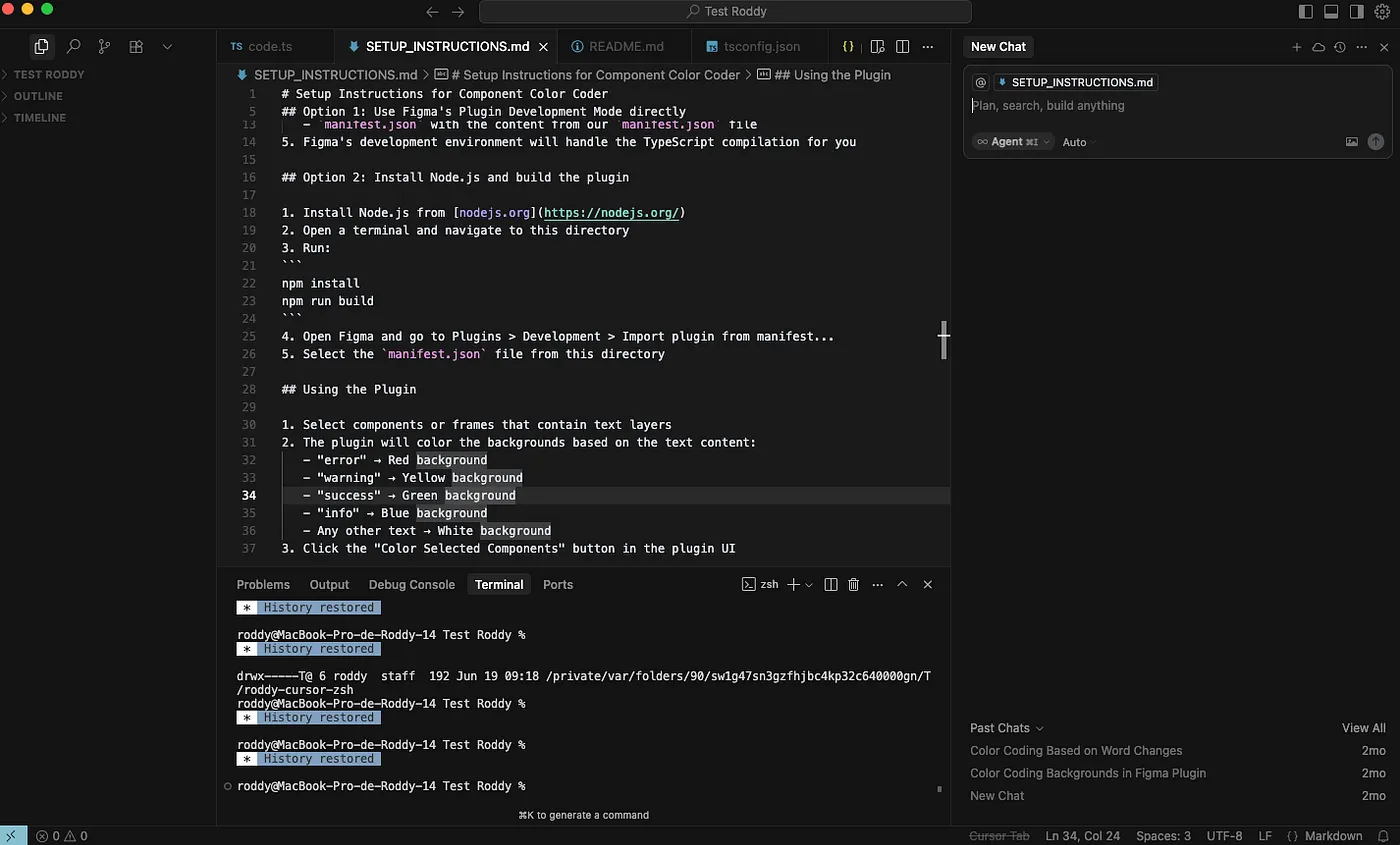Screen dimensions: 1400x845
Task: Open the Auto model selector dropdown
Action: [1078, 142]
